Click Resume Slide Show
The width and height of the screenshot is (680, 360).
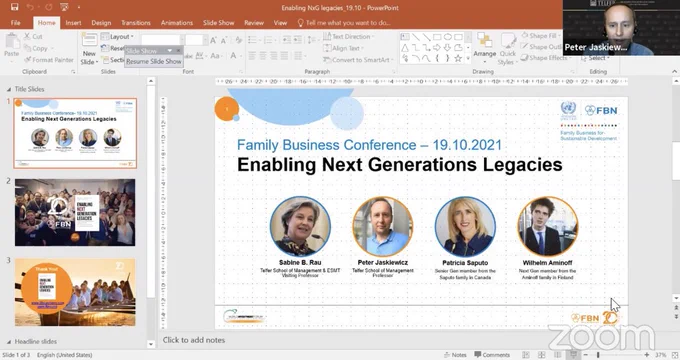154,62
